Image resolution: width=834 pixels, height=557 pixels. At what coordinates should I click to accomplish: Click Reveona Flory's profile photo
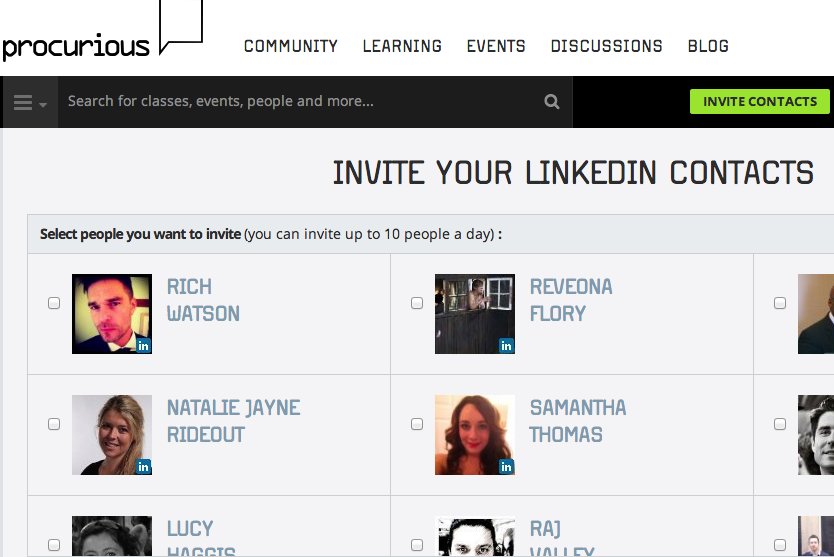point(475,314)
